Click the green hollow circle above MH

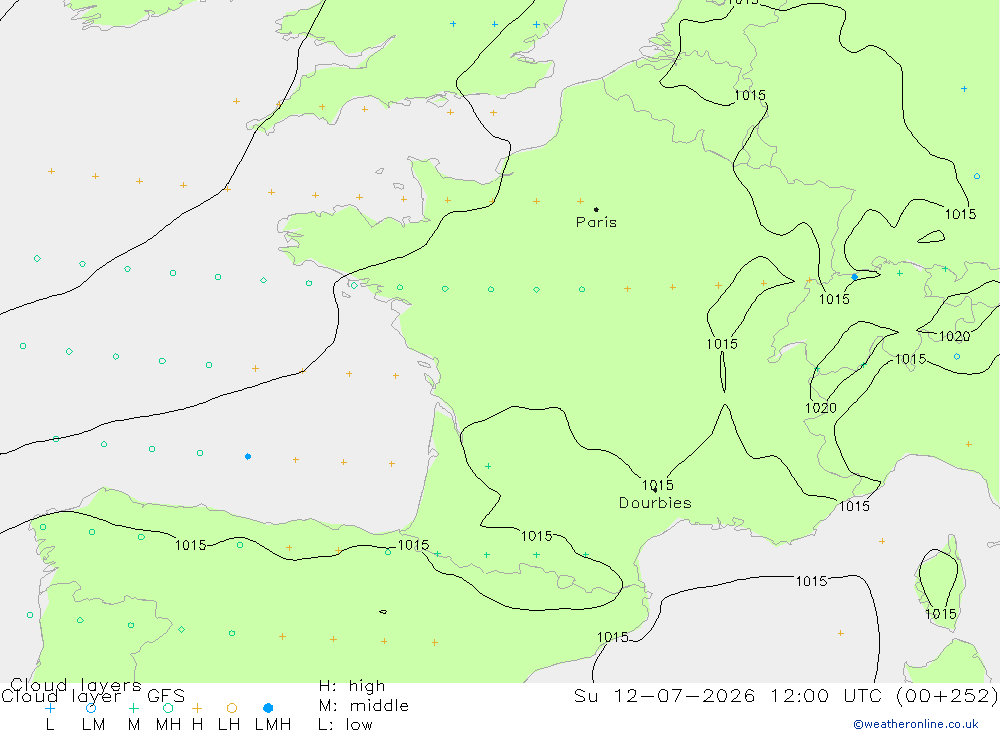coord(168,708)
